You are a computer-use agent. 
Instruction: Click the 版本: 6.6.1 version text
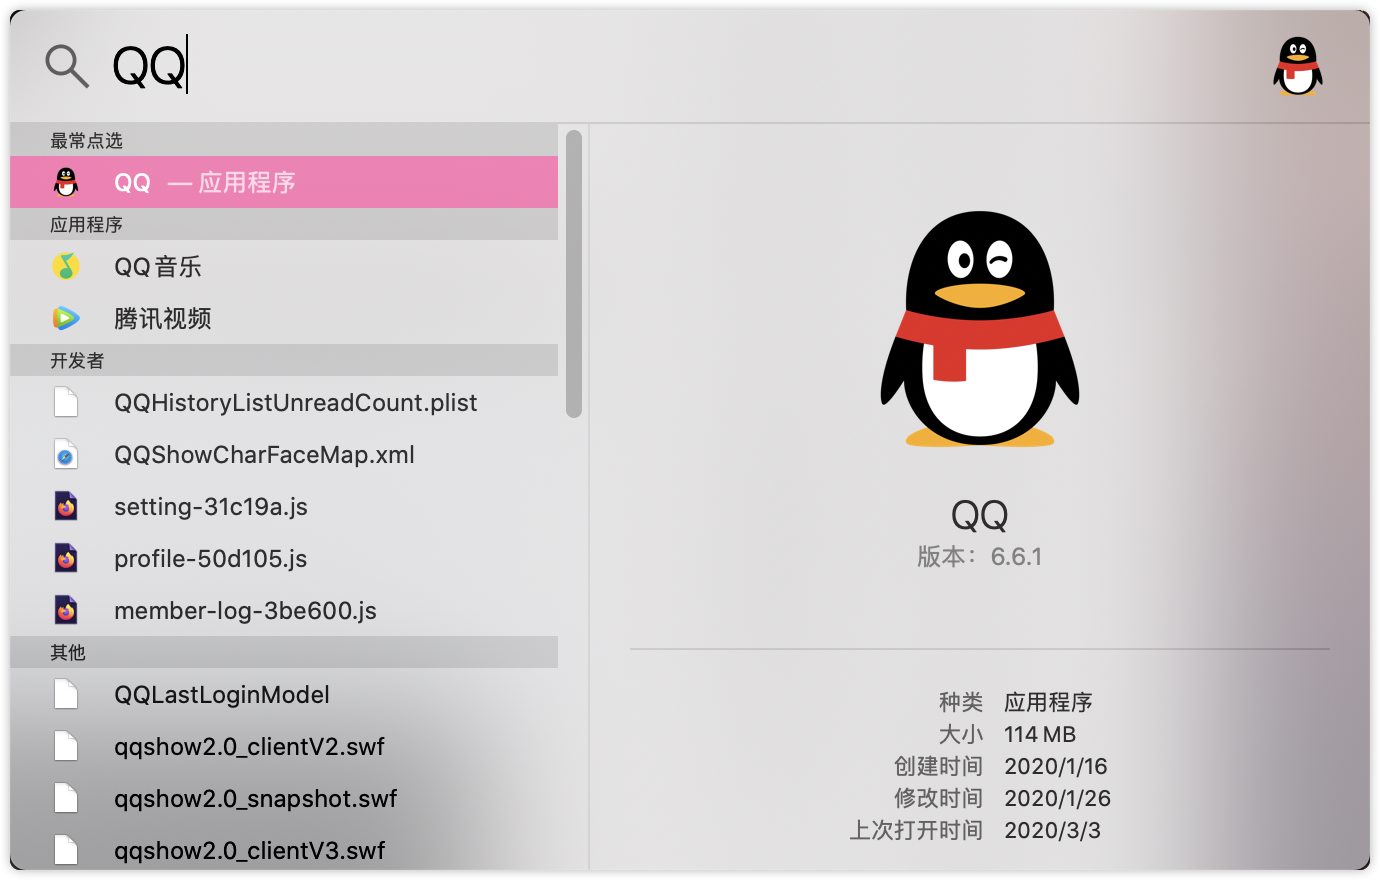tap(980, 557)
